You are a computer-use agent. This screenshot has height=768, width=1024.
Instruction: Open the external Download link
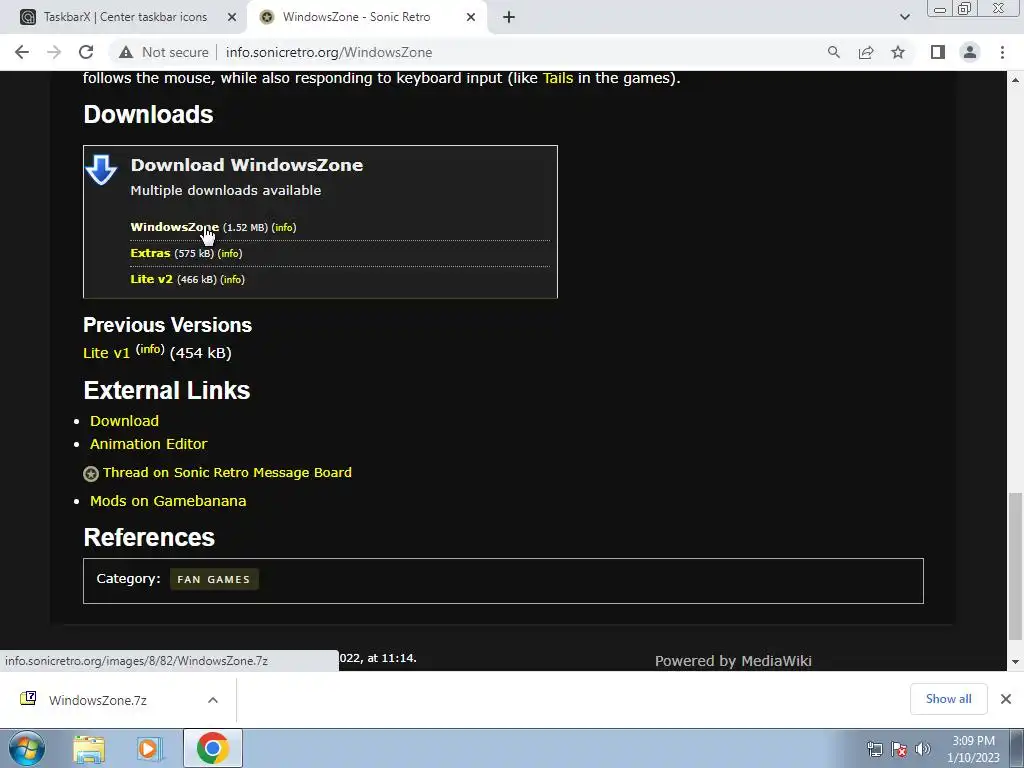124,421
